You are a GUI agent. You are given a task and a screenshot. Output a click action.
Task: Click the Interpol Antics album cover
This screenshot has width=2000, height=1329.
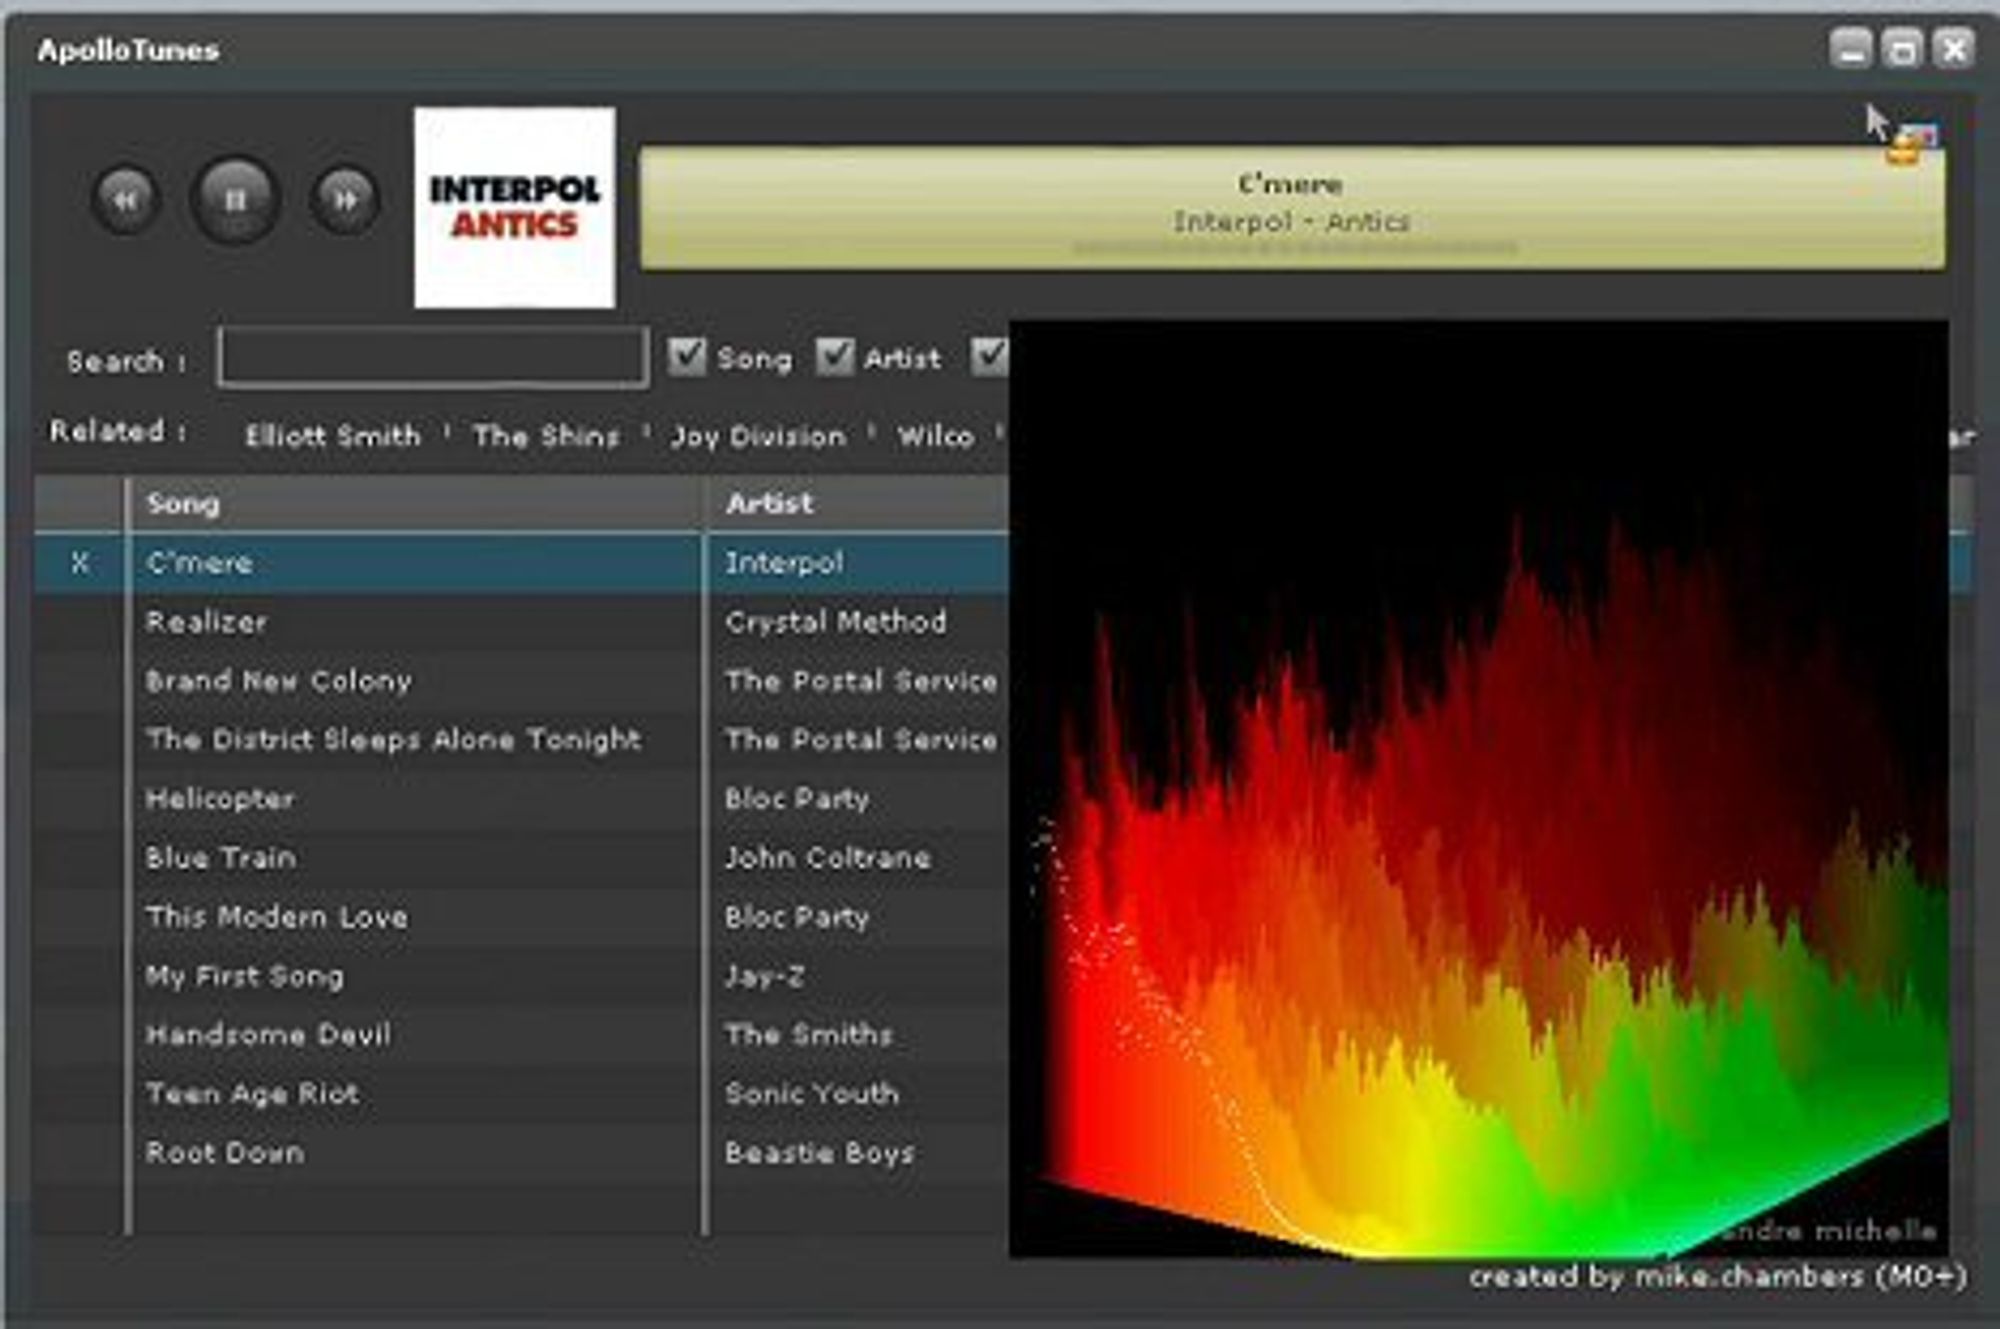[x=515, y=208]
